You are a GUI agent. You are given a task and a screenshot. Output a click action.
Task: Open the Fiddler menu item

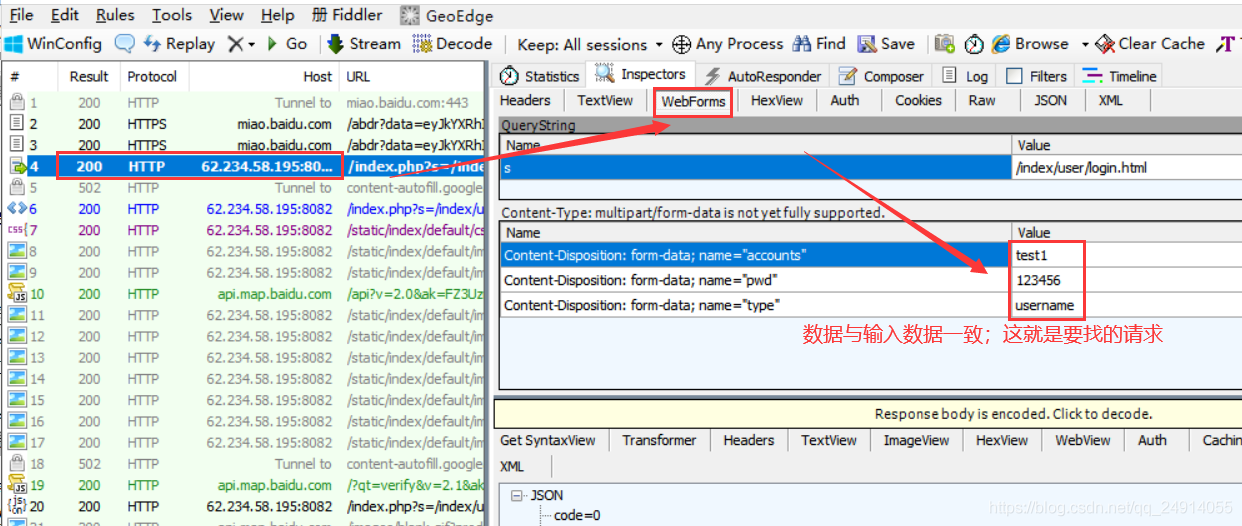click(347, 15)
